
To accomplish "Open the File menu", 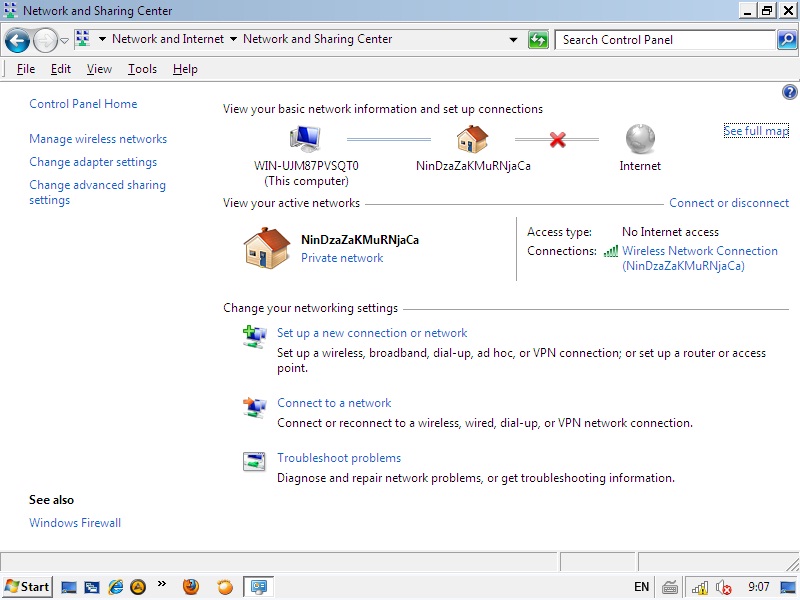I will tap(26, 69).
